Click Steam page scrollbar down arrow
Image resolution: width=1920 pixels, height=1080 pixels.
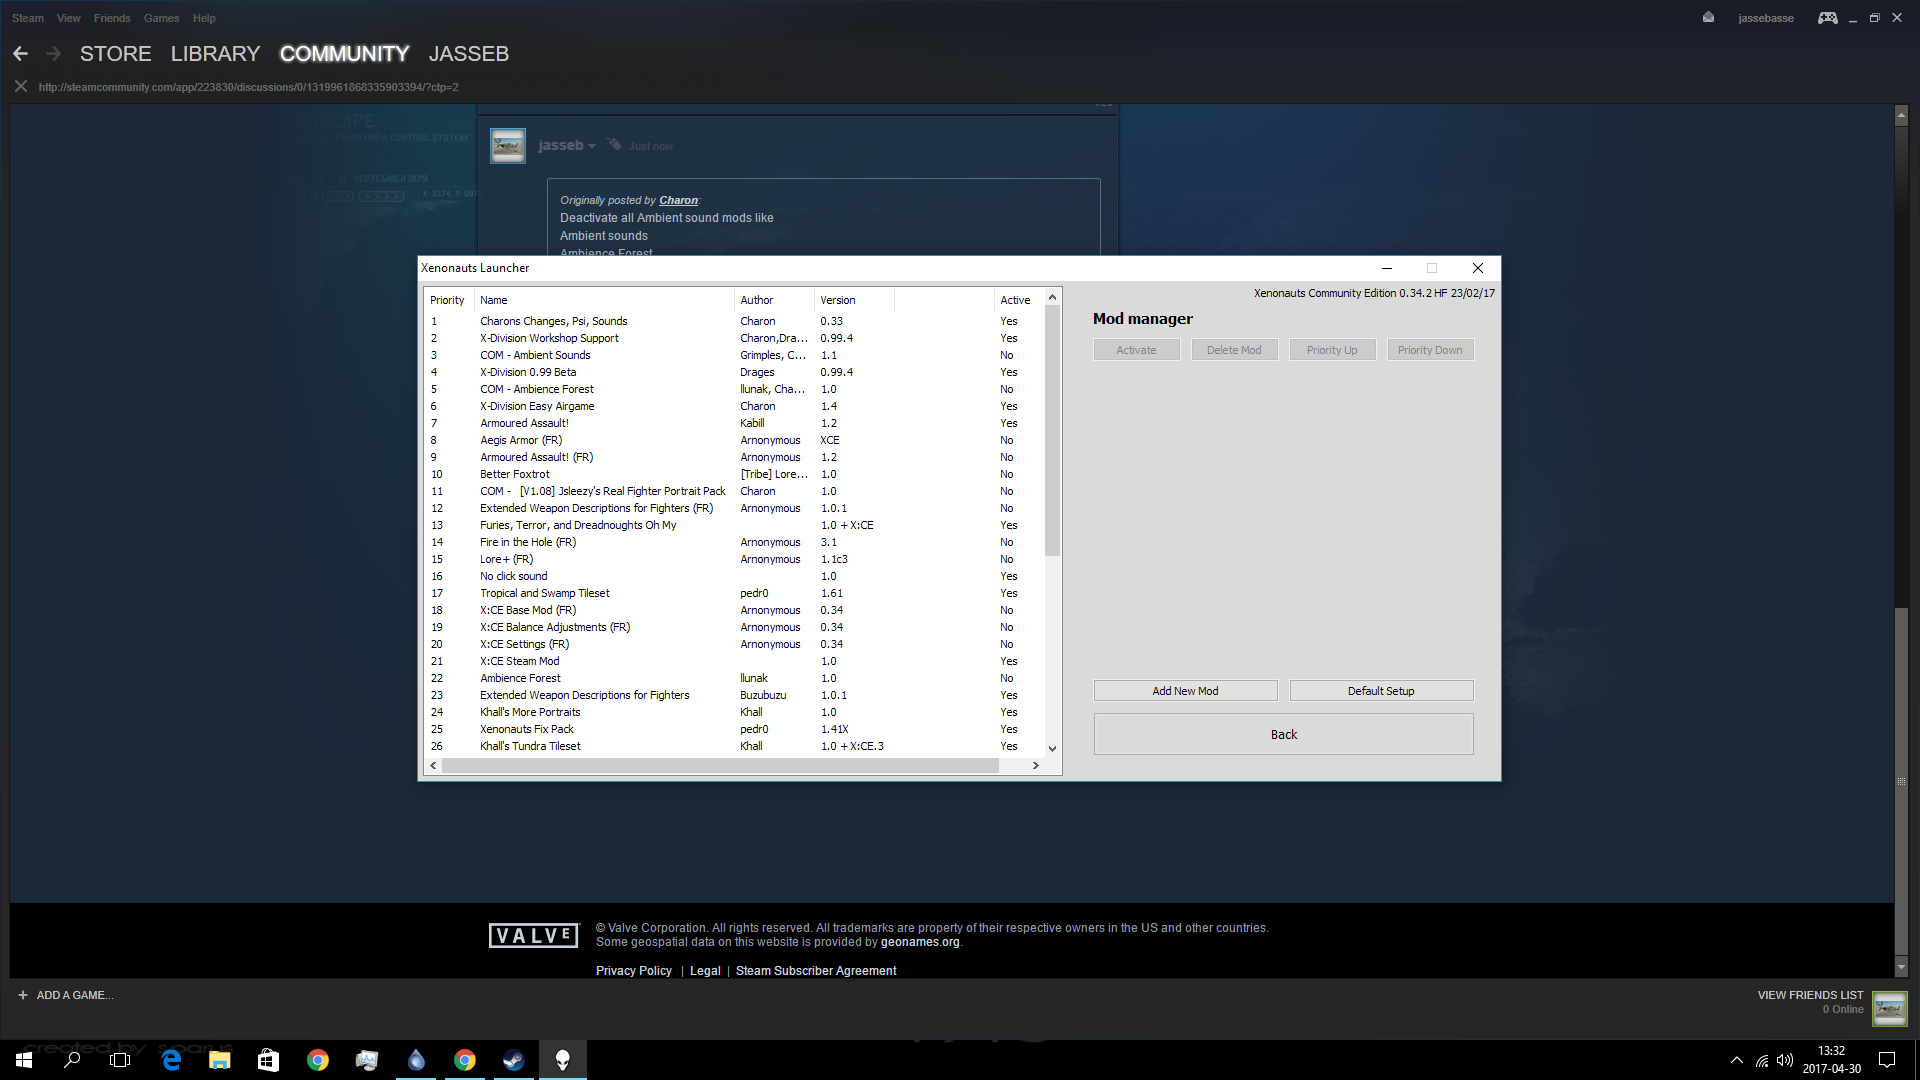[1901, 967]
